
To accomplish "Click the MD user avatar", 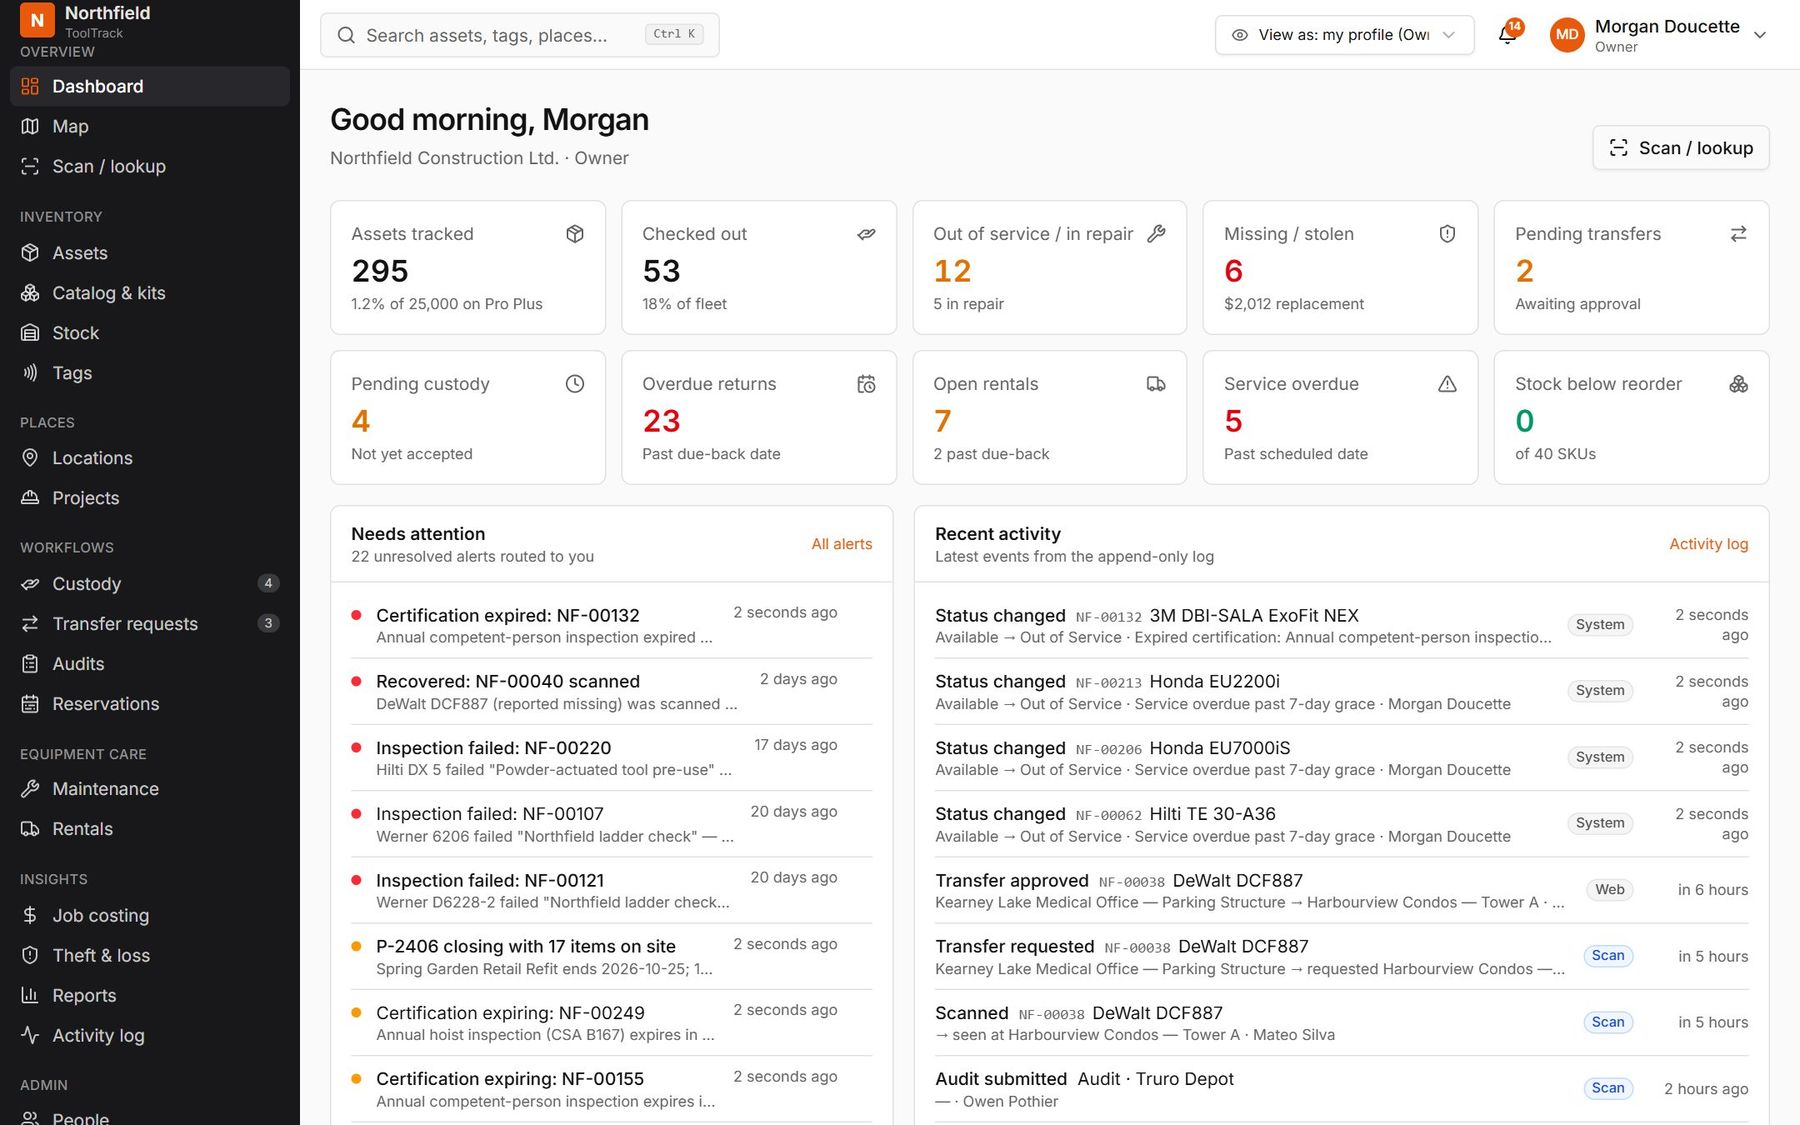I will 1567,35.
